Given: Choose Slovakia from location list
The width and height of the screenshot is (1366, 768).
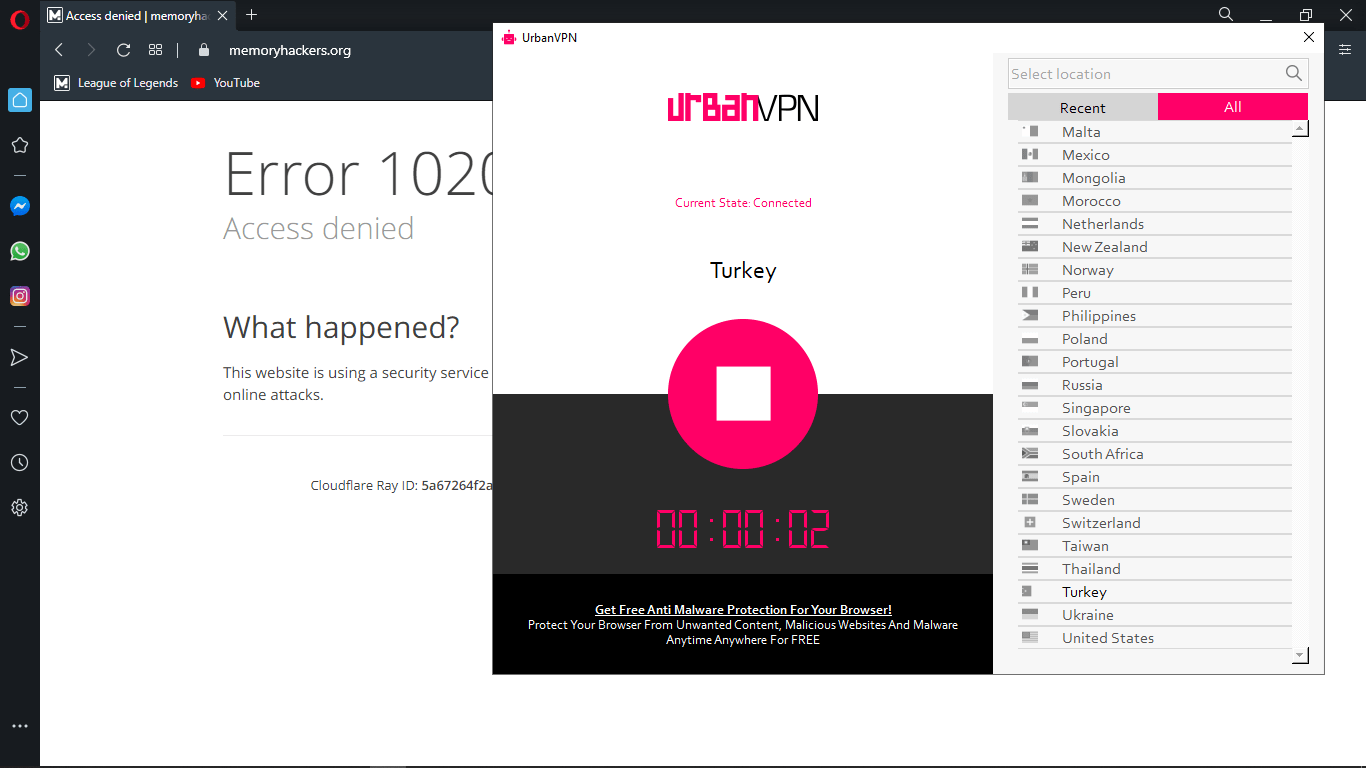Looking at the screenshot, I should pos(1155,431).
